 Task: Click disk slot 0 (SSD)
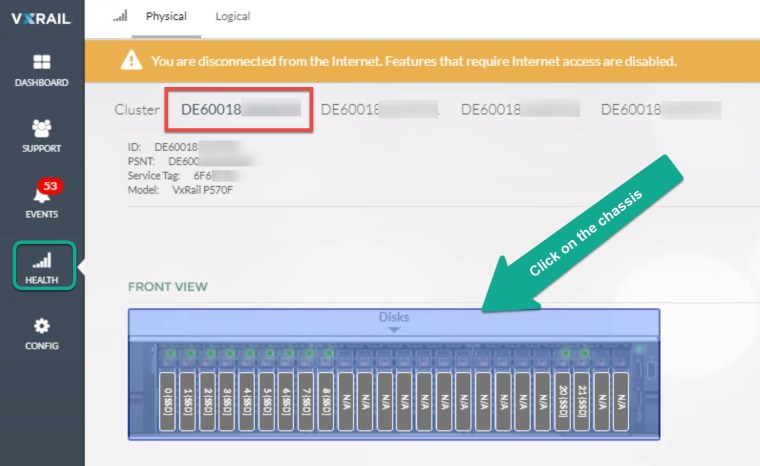tap(167, 402)
